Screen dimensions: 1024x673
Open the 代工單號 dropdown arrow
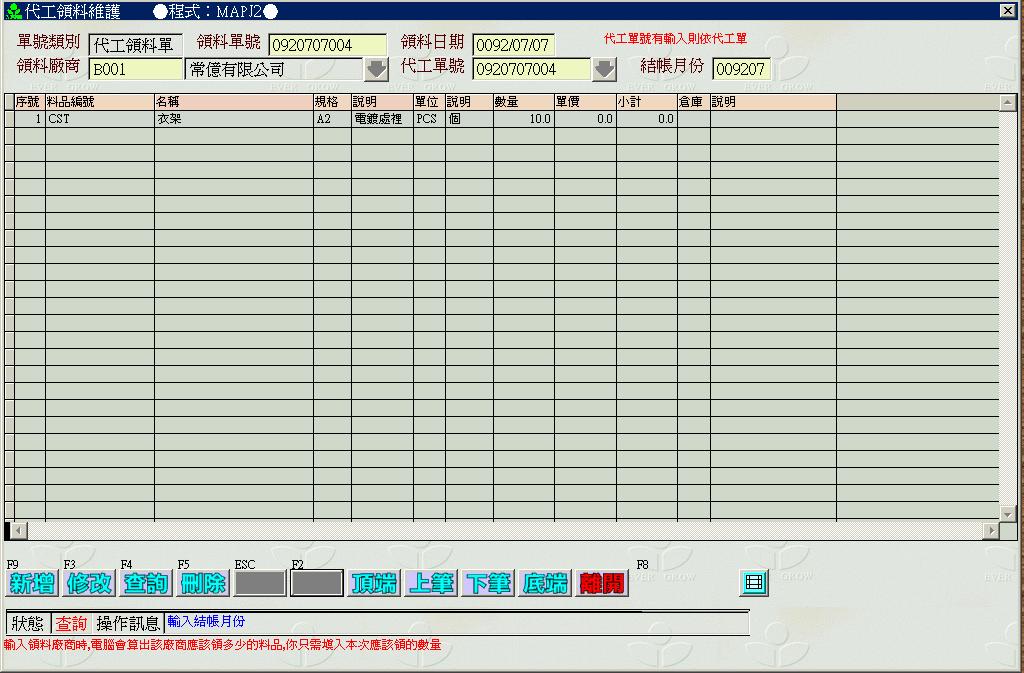click(x=604, y=69)
